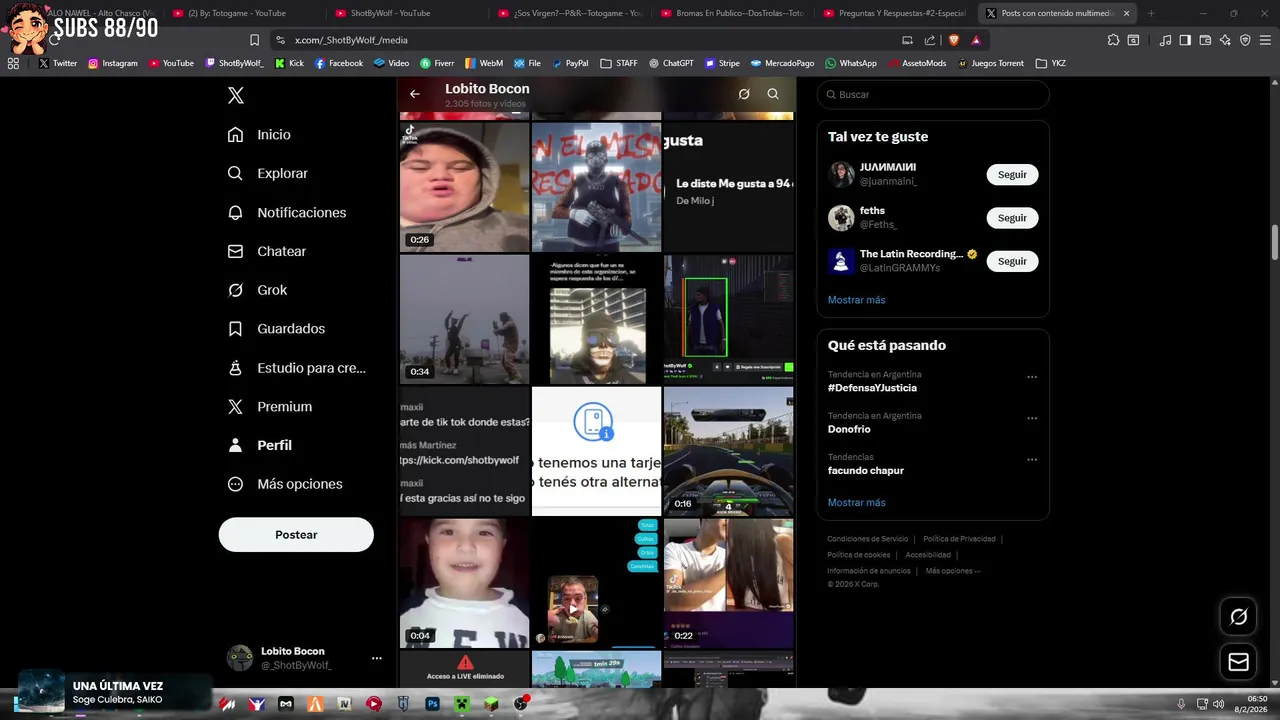Screen dimensions: 1280x720
Task: Open the feths profile avatar
Action: pyautogui.click(x=841, y=218)
